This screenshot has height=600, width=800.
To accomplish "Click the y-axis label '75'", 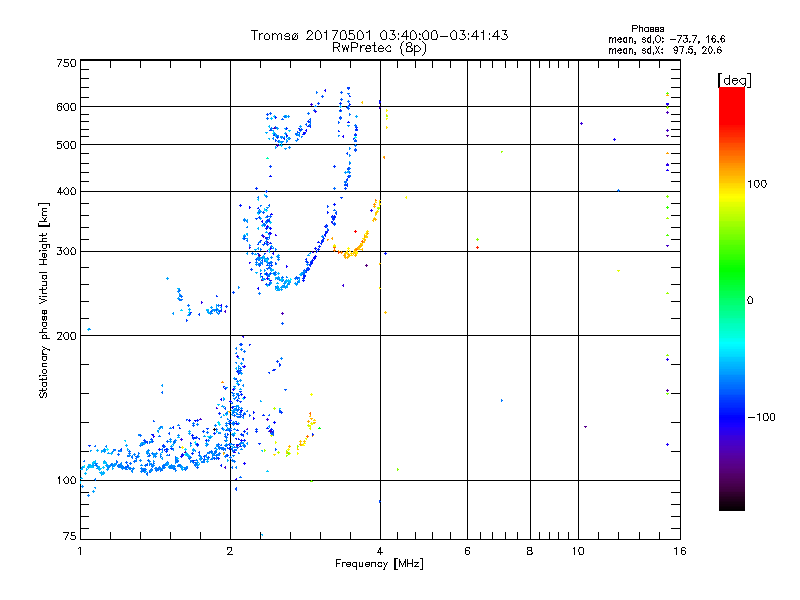I will (x=70, y=536).
